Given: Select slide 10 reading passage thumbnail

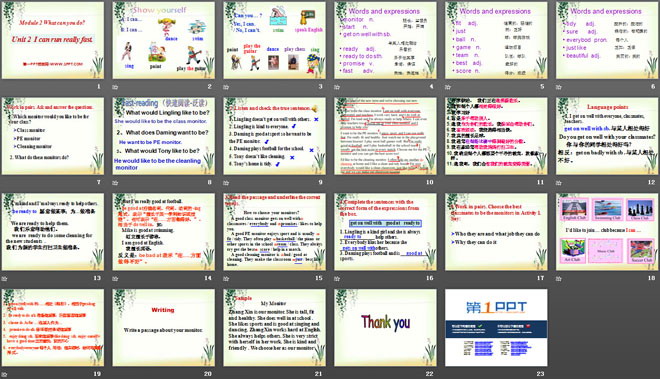Looking at the screenshot, I should (x=386, y=136).
